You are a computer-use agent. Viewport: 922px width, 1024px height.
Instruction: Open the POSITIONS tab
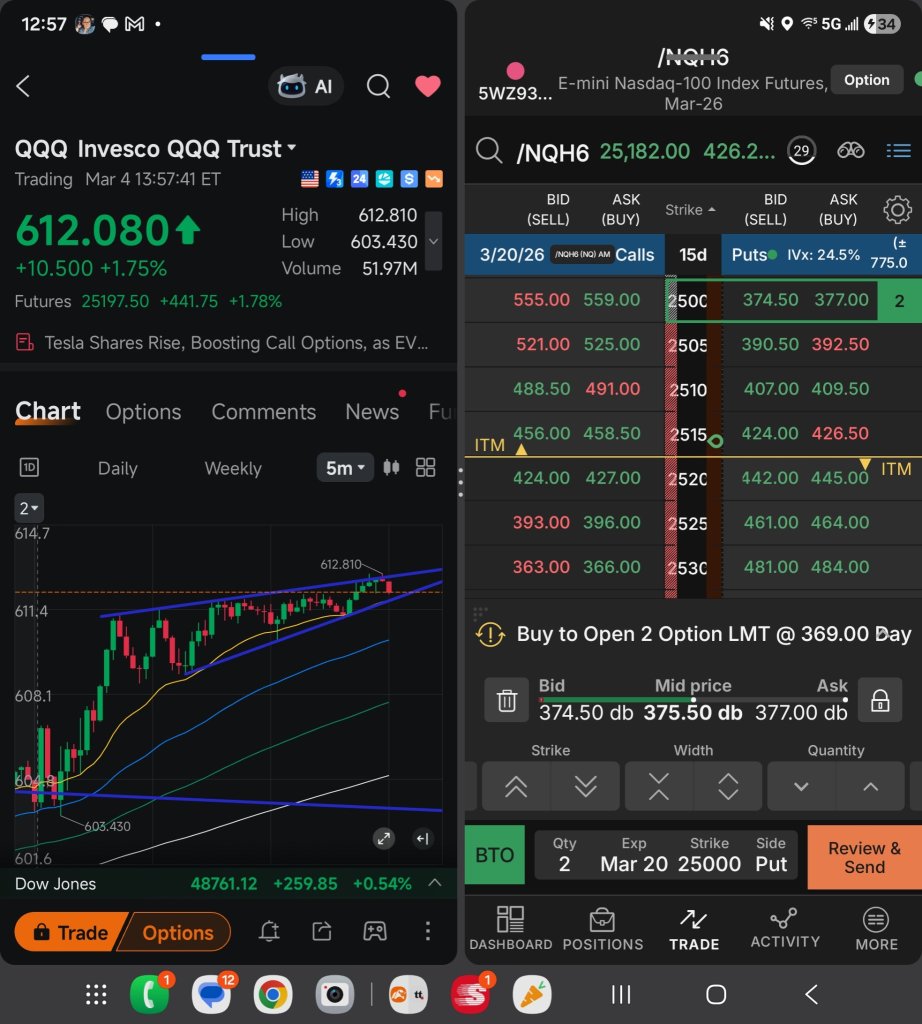pyautogui.click(x=603, y=929)
